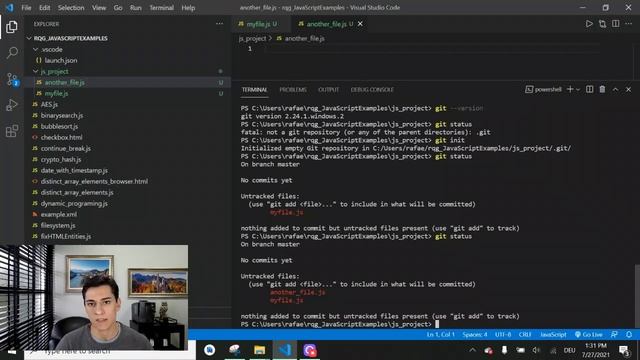The height and width of the screenshot is (360, 640).
Task: Run the current file with play icon
Action: pos(589,24)
